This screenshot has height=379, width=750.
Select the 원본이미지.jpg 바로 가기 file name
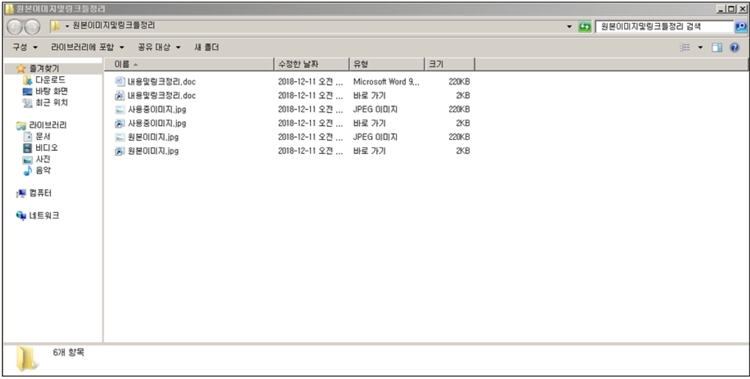click(x=153, y=151)
